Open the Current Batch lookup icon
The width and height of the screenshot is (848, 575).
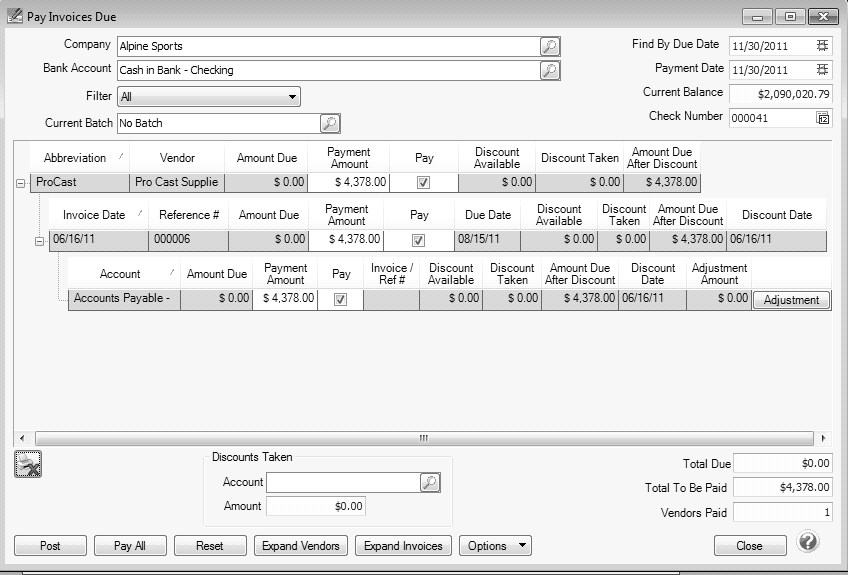coord(330,123)
